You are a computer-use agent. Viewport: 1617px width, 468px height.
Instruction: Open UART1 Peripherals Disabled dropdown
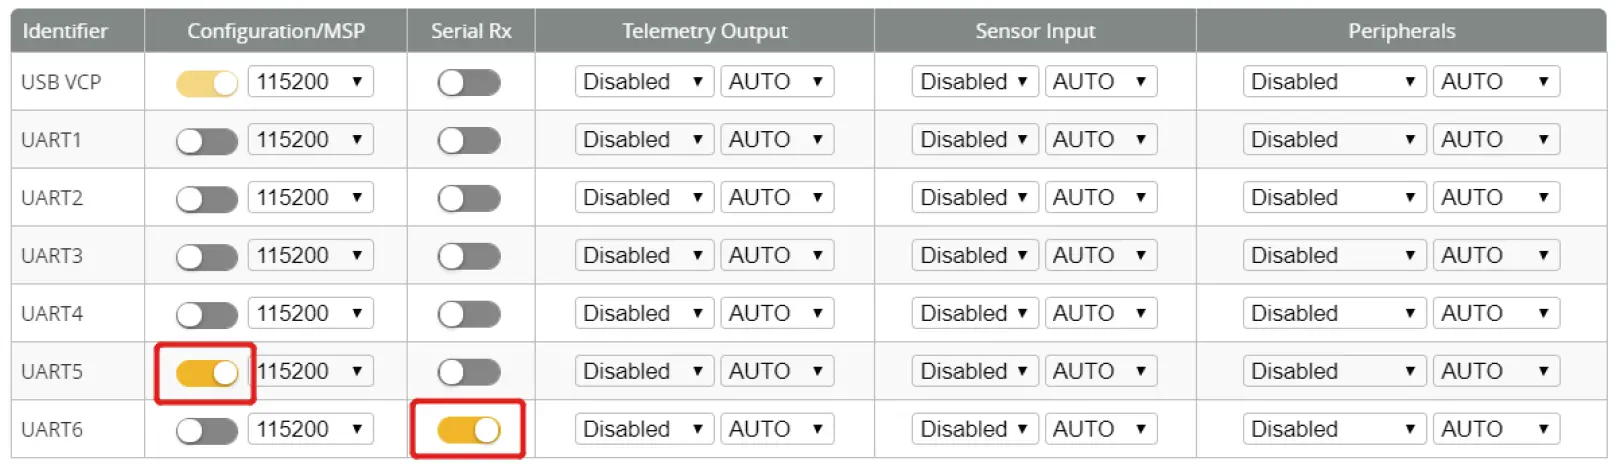1334,140
